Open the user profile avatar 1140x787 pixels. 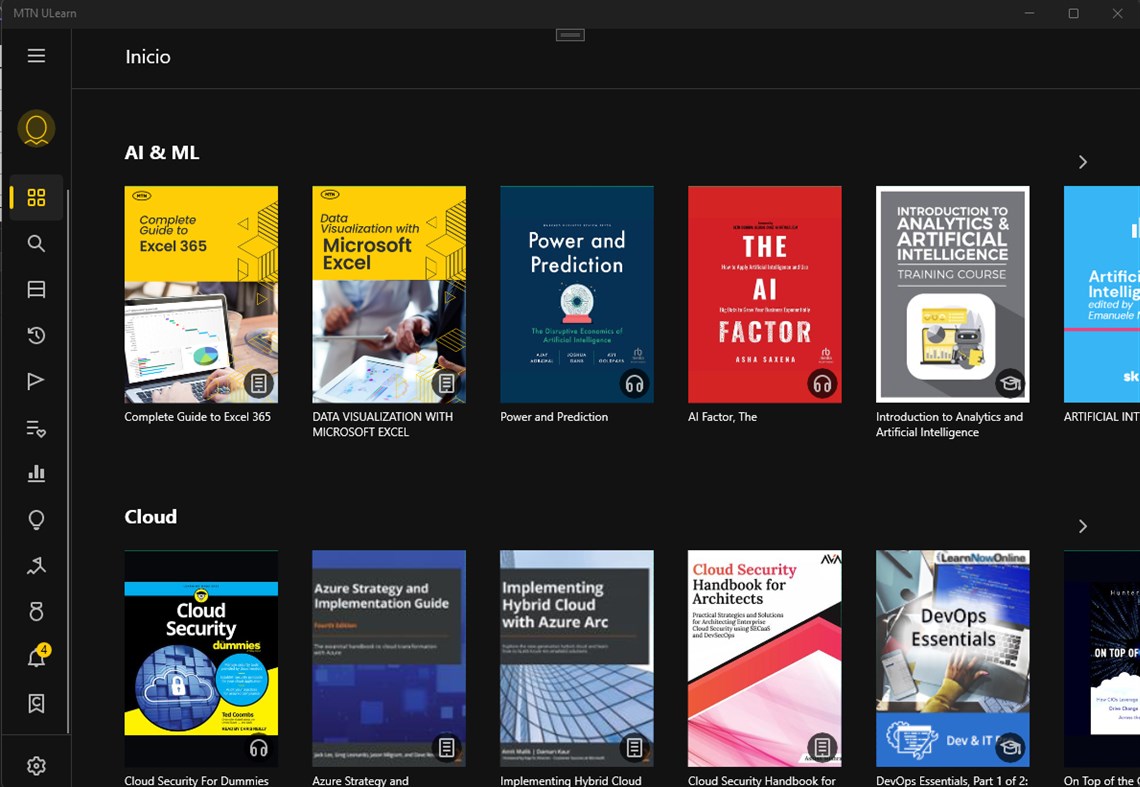point(36,129)
